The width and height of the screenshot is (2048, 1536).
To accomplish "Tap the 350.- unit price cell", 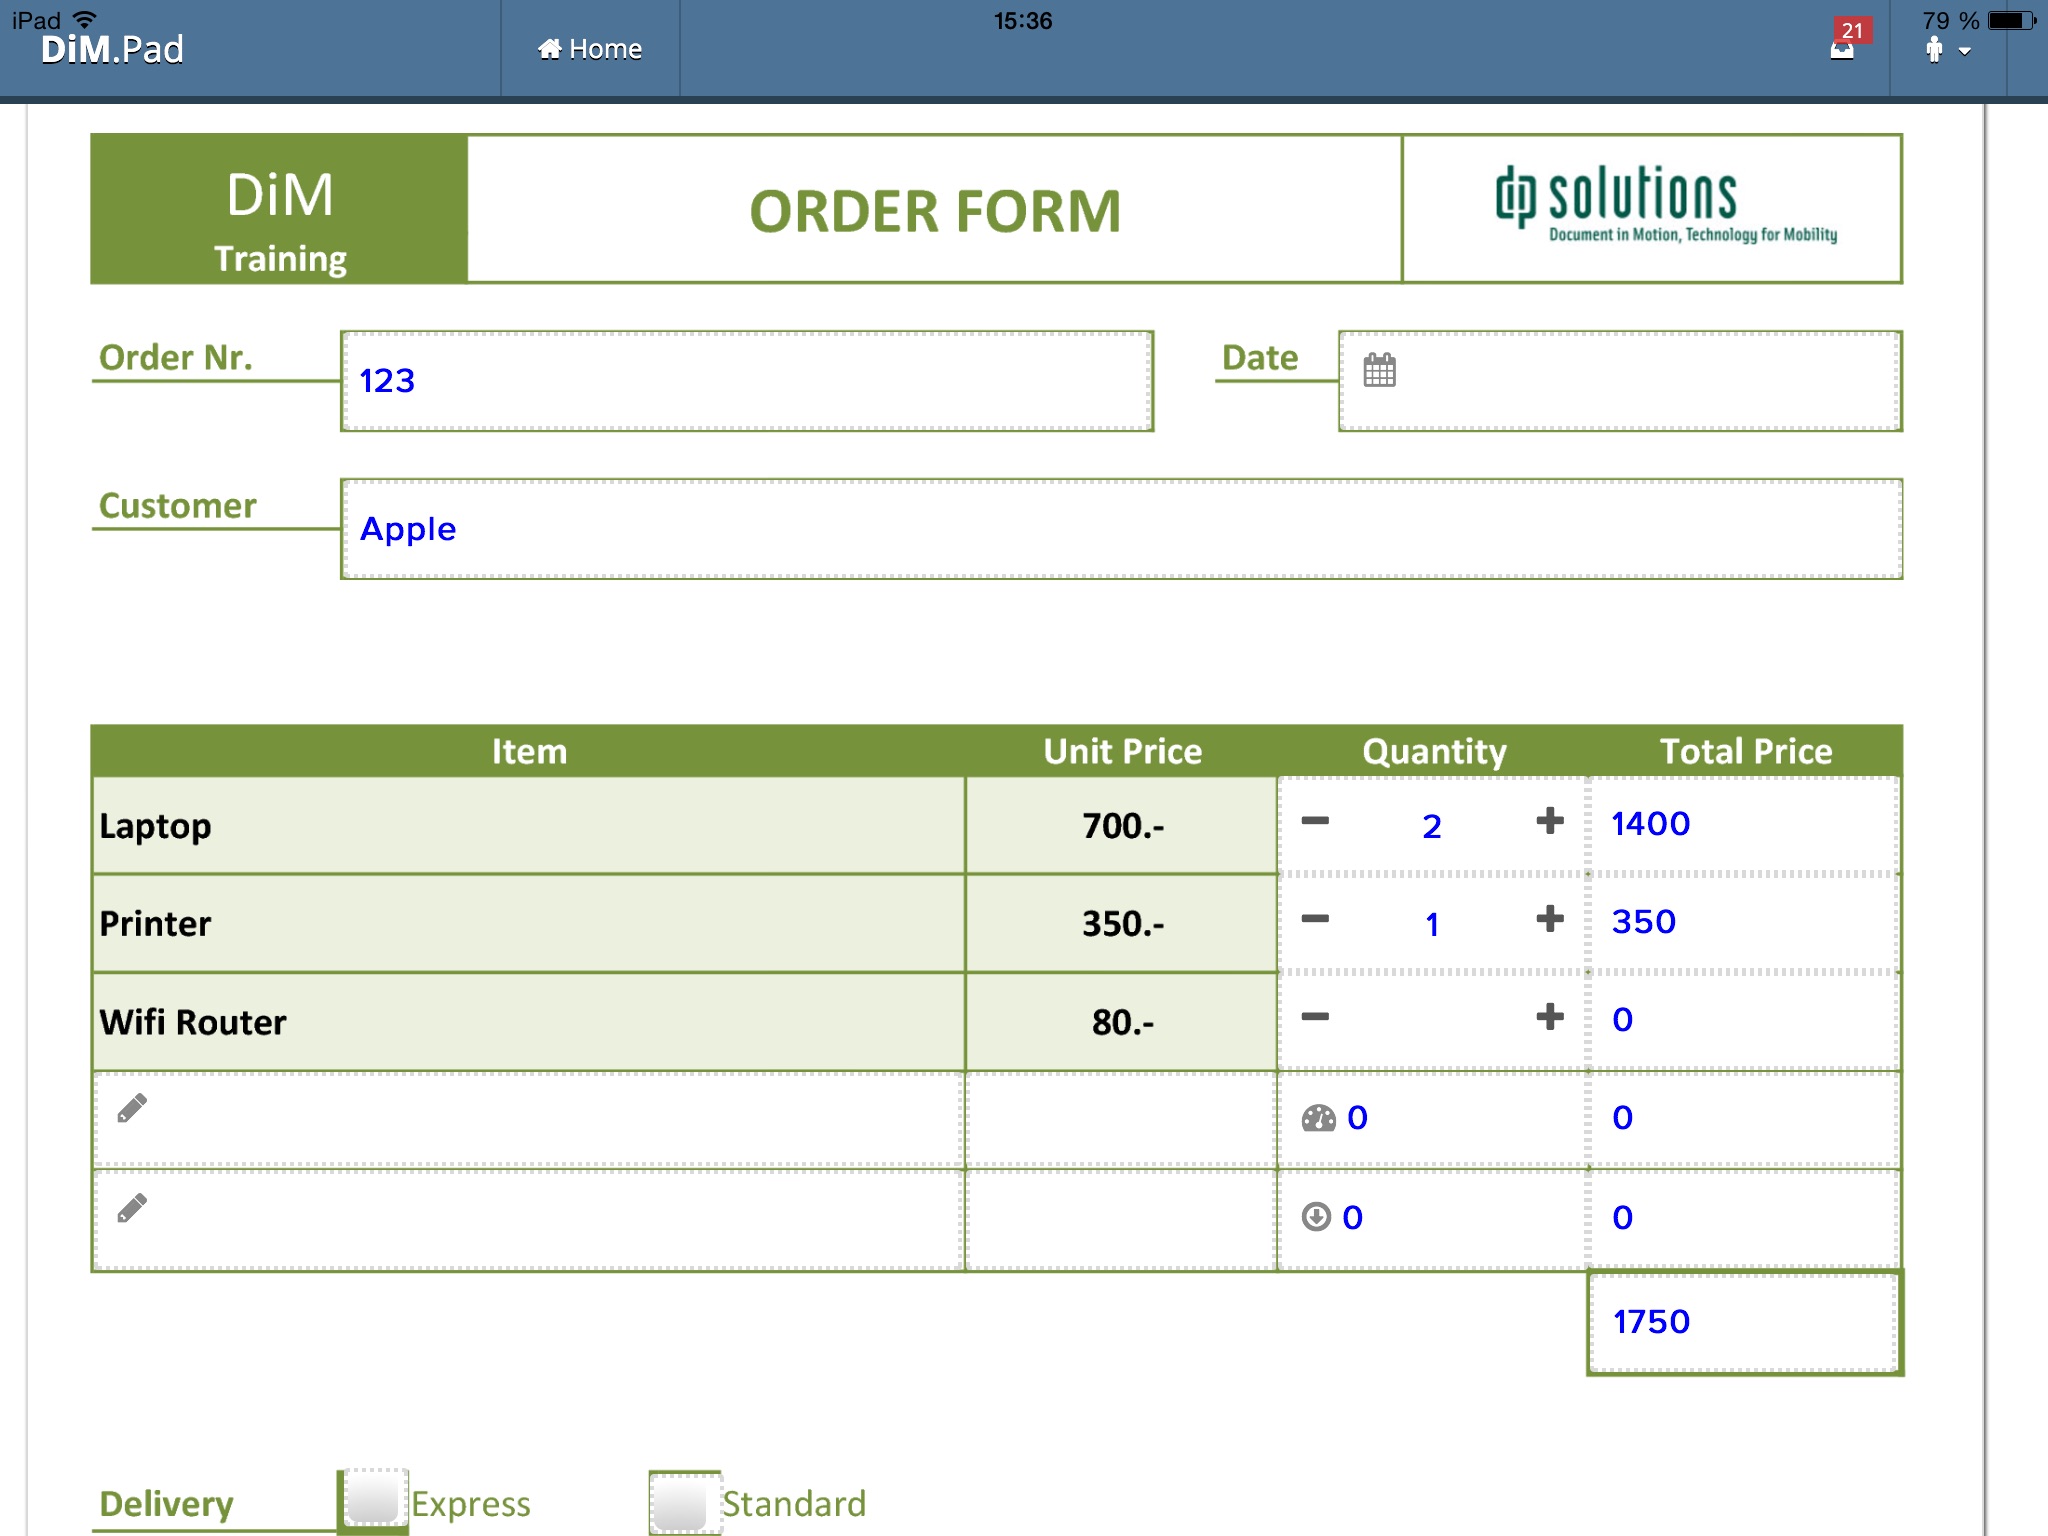I will click(x=1121, y=924).
